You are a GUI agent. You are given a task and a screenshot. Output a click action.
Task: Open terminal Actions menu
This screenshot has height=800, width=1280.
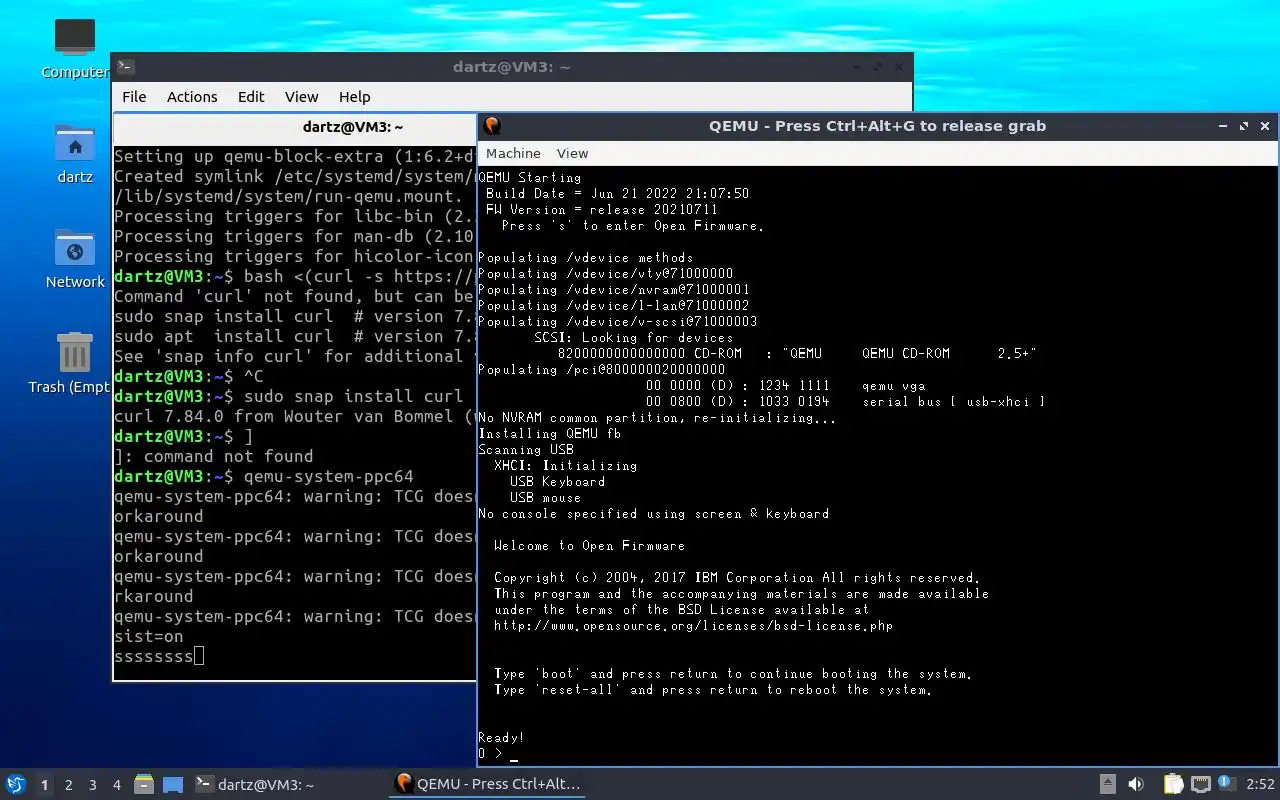pyautogui.click(x=192, y=97)
